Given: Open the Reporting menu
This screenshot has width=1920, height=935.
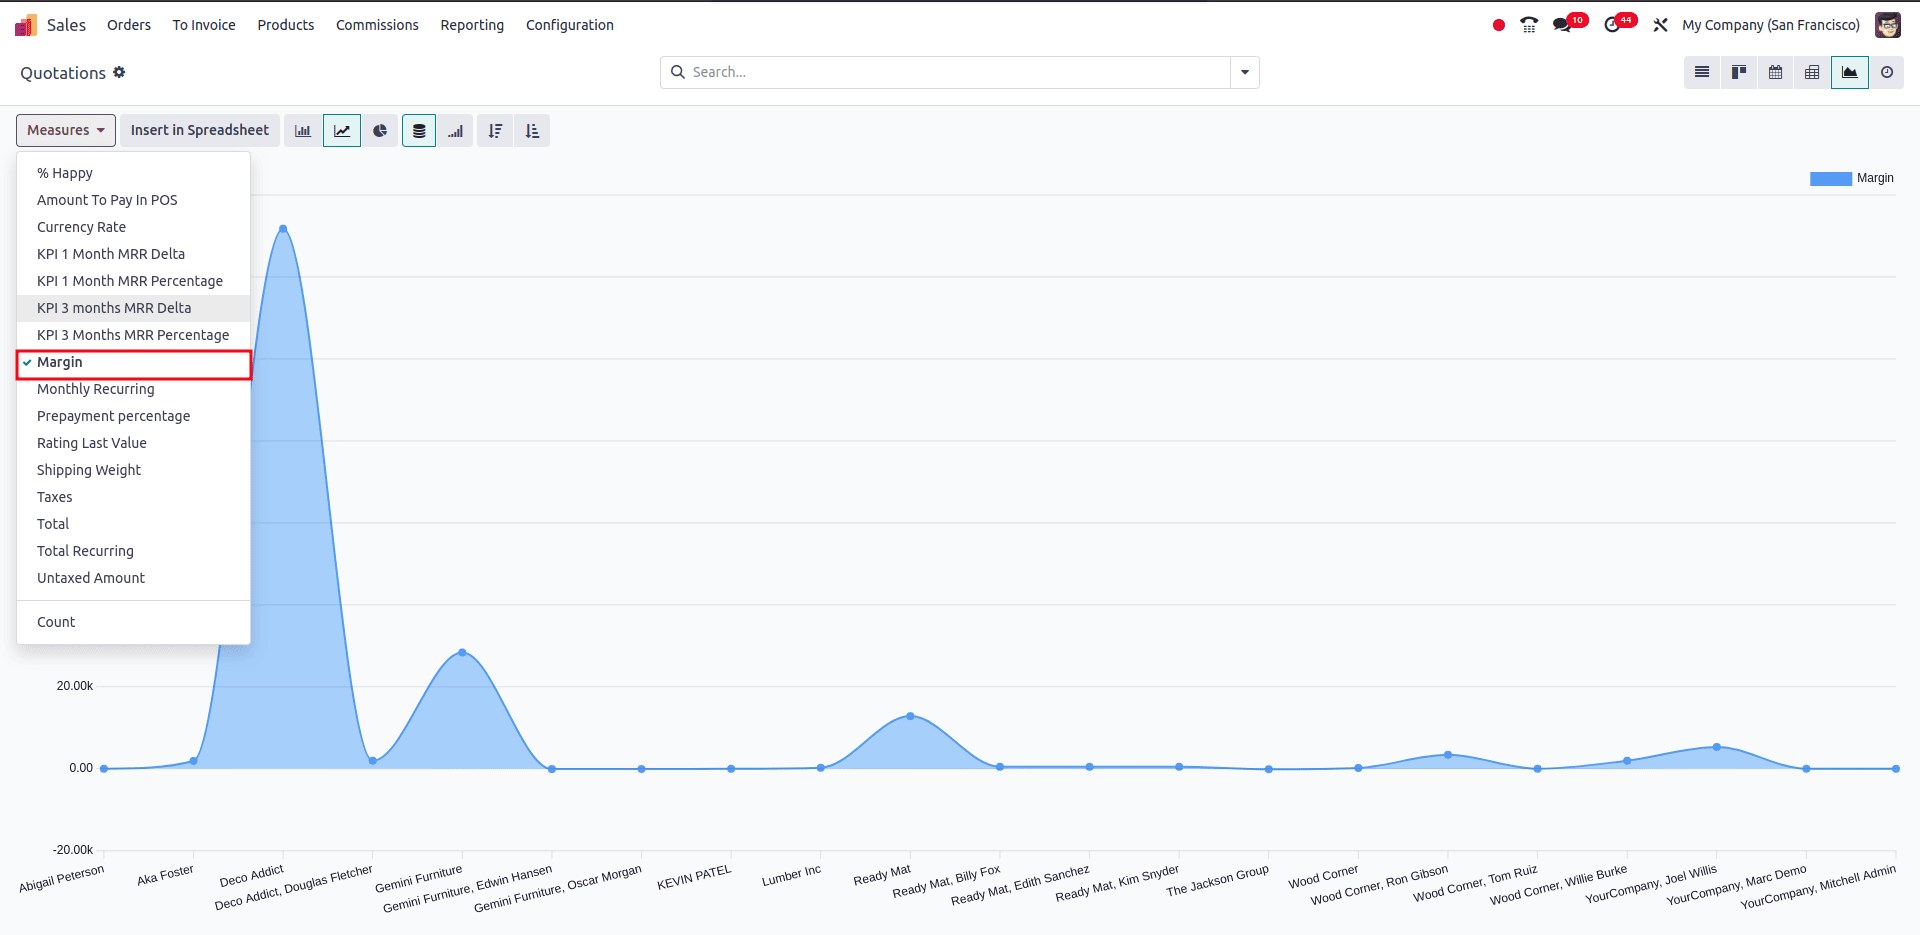Looking at the screenshot, I should [x=472, y=25].
